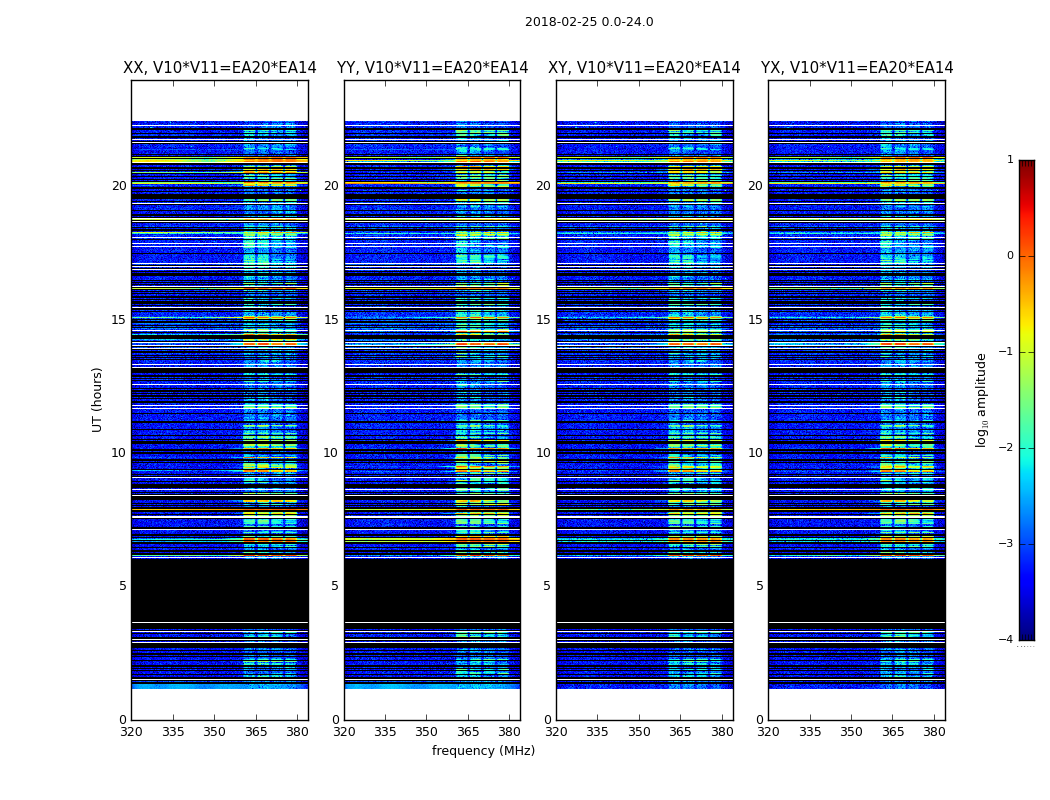Click the UT (hours) axis label

(x=97, y=400)
